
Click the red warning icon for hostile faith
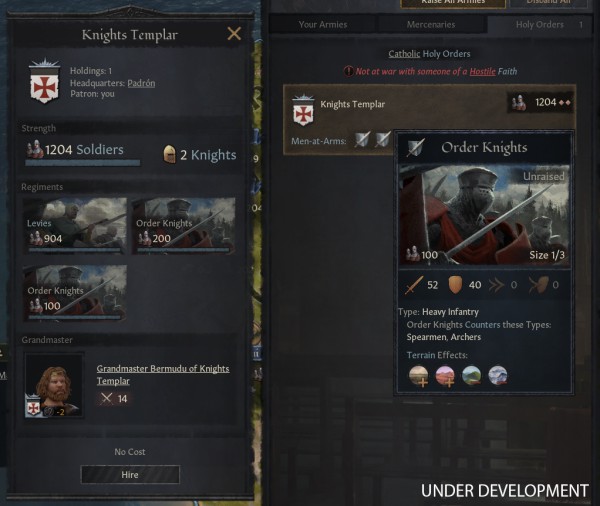point(348,71)
